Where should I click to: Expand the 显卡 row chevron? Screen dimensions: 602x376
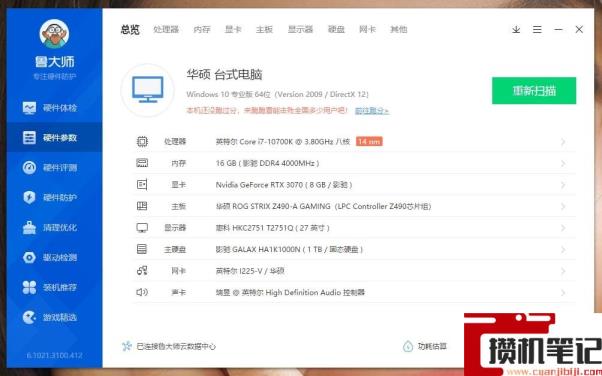tap(563, 185)
